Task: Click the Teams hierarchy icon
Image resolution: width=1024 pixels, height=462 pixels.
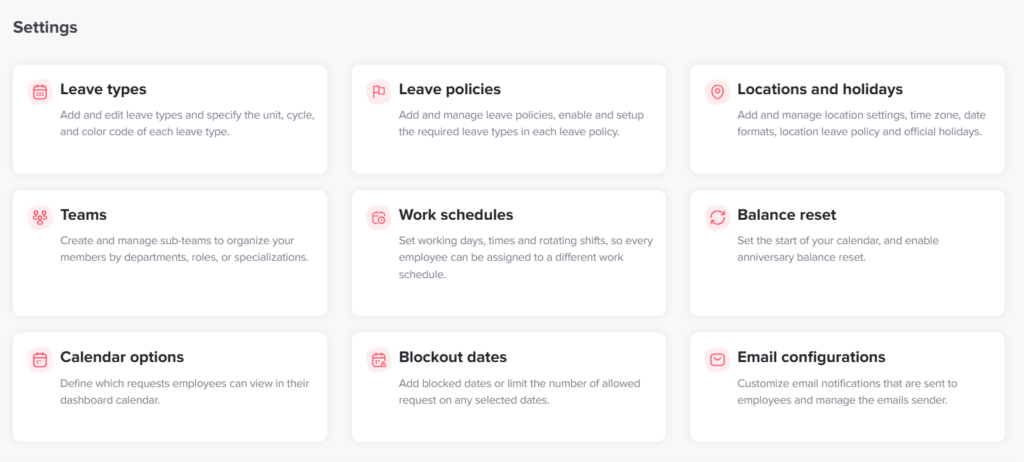Action: [40, 217]
